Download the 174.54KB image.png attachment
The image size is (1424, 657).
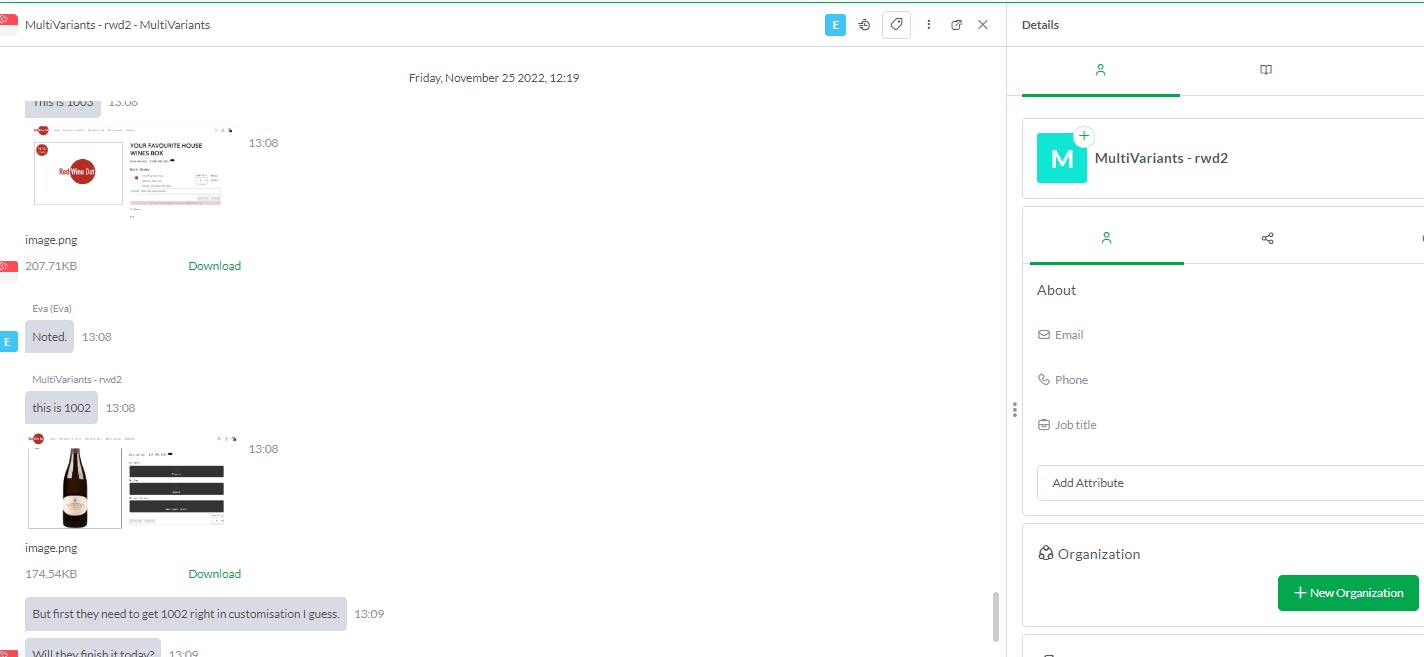[214, 573]
